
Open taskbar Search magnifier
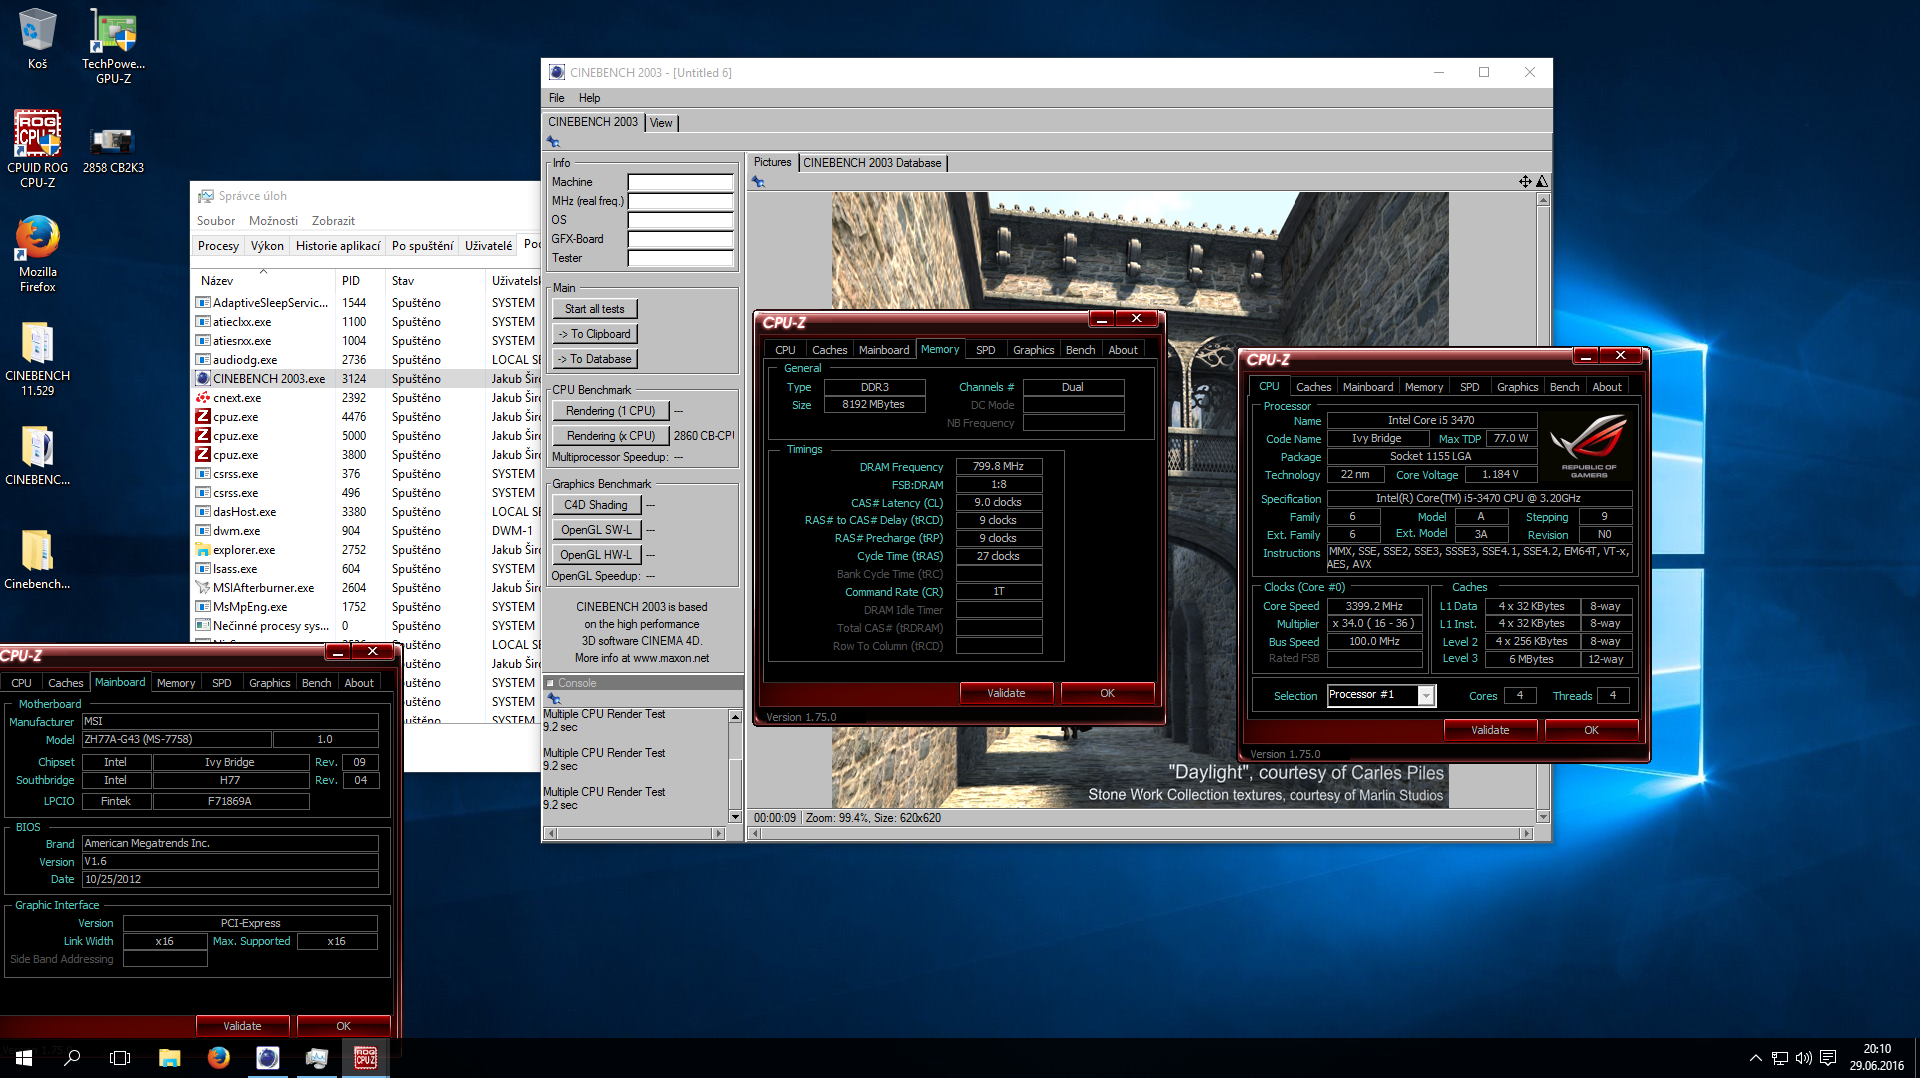(x=72, y=1057)
